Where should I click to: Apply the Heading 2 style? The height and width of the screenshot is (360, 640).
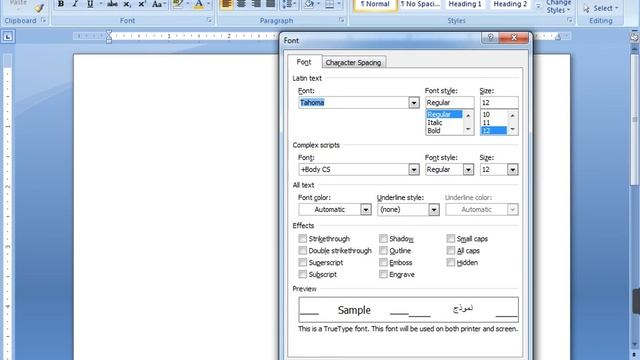point(510,4)
